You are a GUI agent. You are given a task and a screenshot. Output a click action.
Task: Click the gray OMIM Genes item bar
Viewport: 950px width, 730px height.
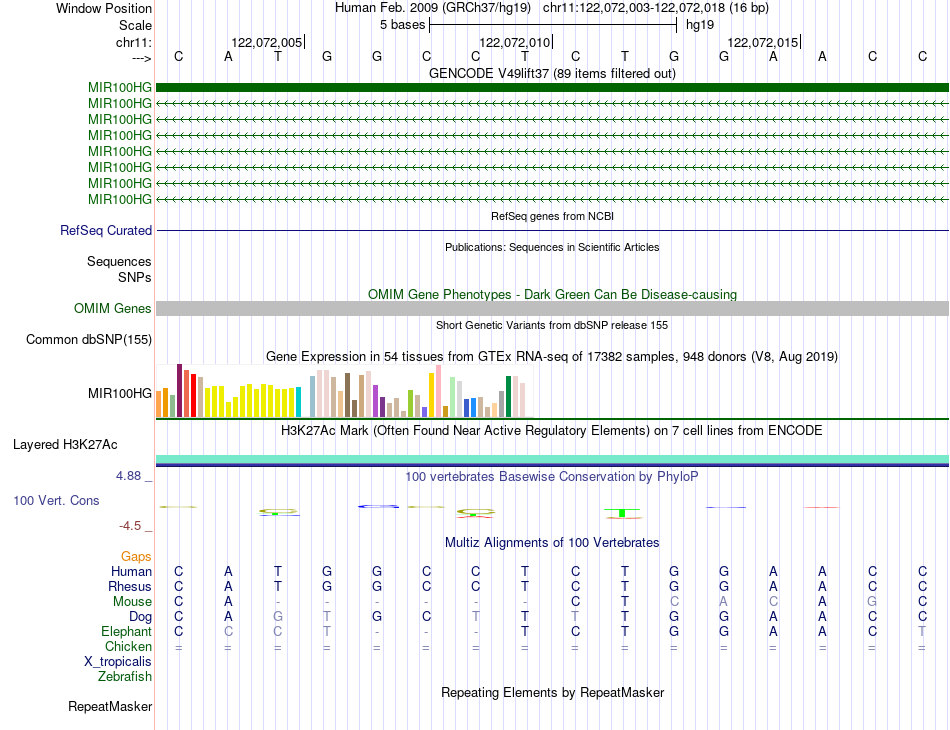[552, 308]
